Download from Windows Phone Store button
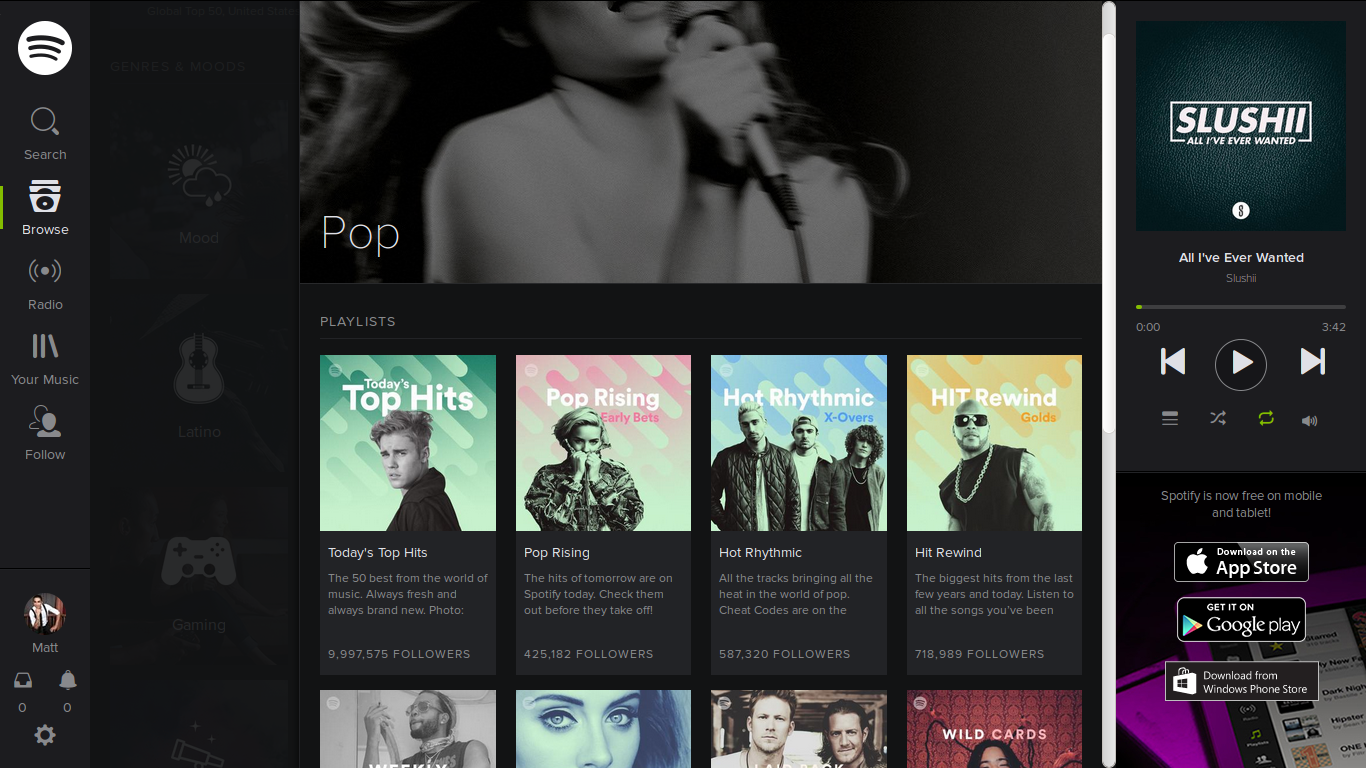This screenshot has width=1366, height=768. coord(1241,681)
